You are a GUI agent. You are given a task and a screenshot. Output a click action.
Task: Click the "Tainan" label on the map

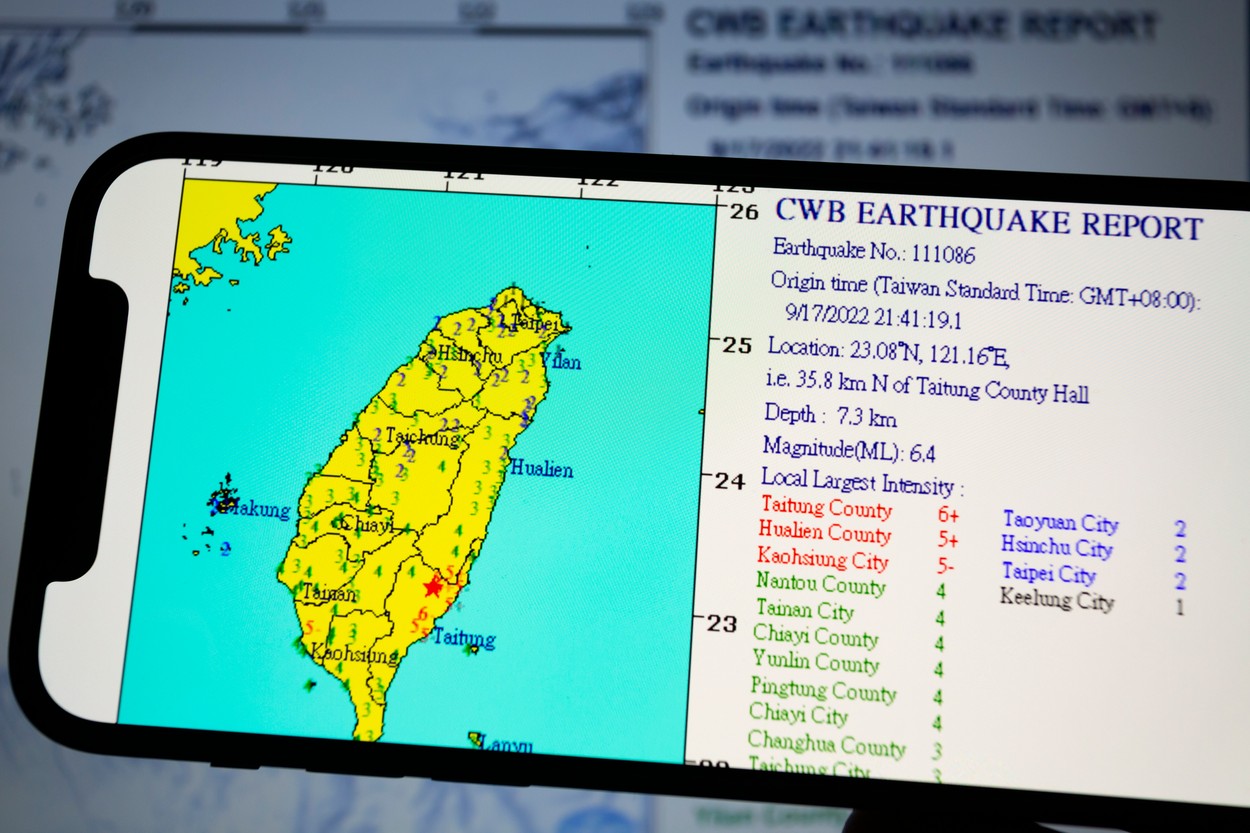pos(328,593)
